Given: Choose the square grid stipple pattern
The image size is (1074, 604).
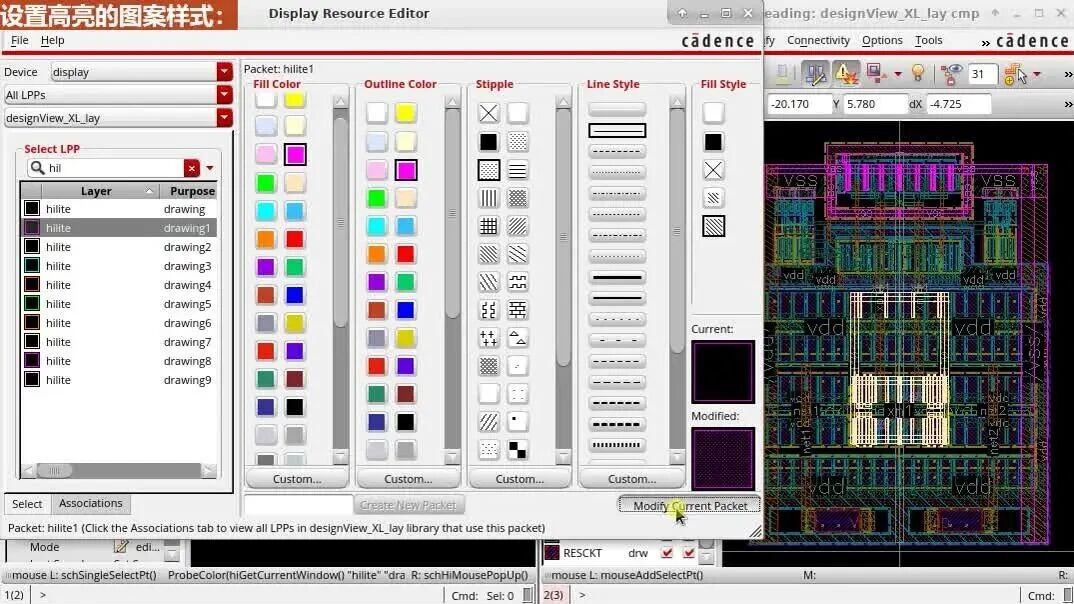Looking at the screenshot, I should click(488, 226).
